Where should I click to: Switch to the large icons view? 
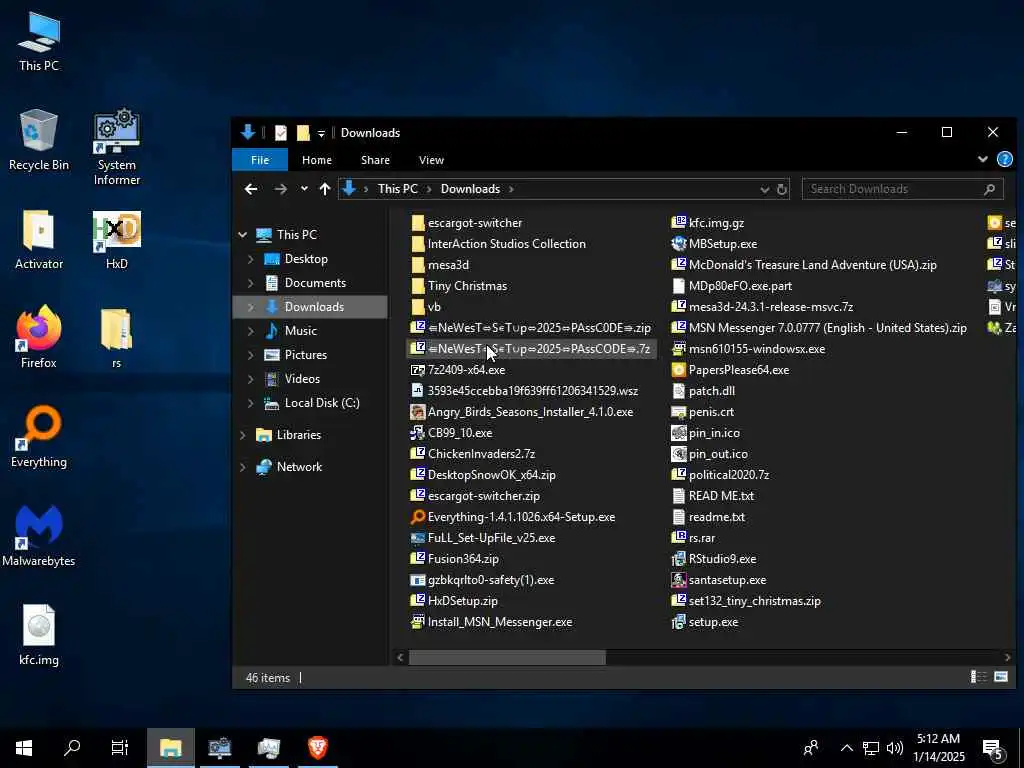[x=1000, y=677]
